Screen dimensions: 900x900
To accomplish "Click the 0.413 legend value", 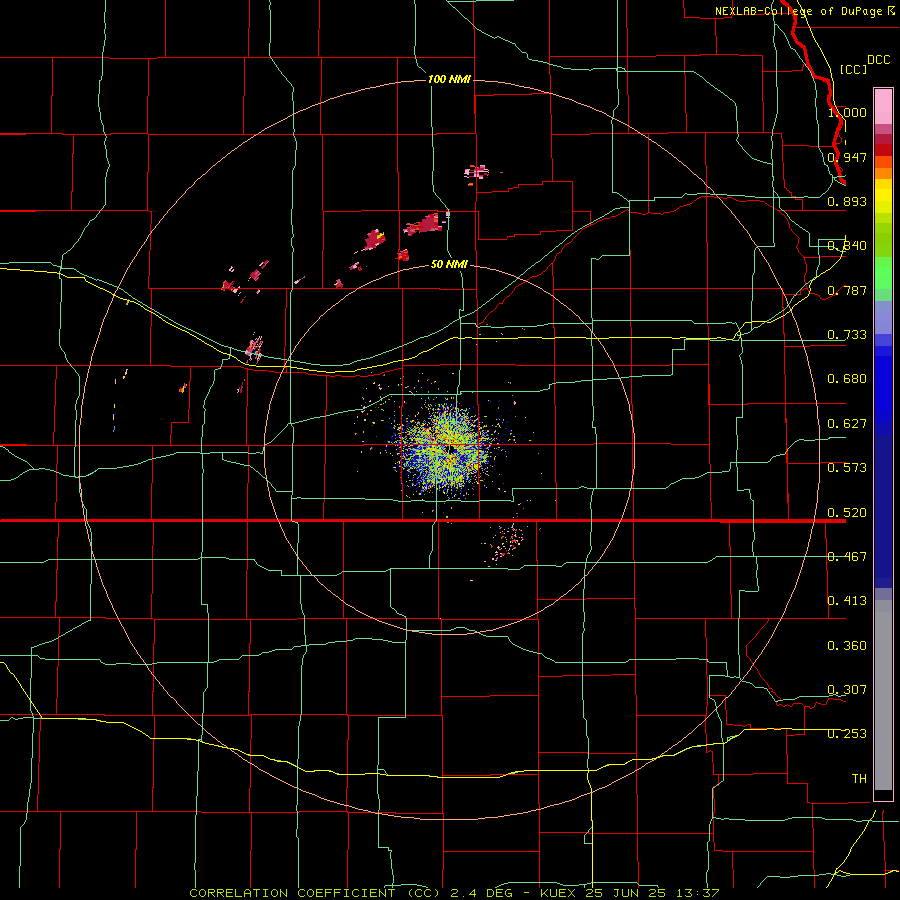I will tap(847, 601).
